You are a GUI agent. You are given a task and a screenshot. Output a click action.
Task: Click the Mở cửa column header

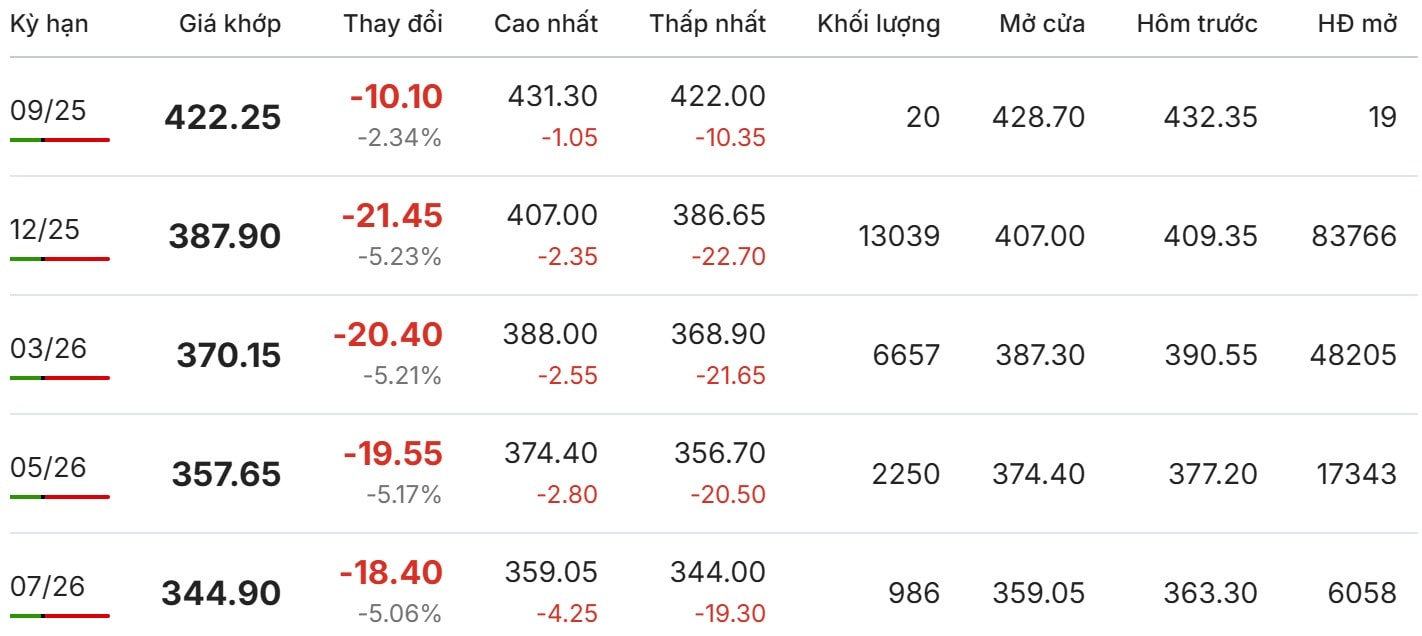1042,24
